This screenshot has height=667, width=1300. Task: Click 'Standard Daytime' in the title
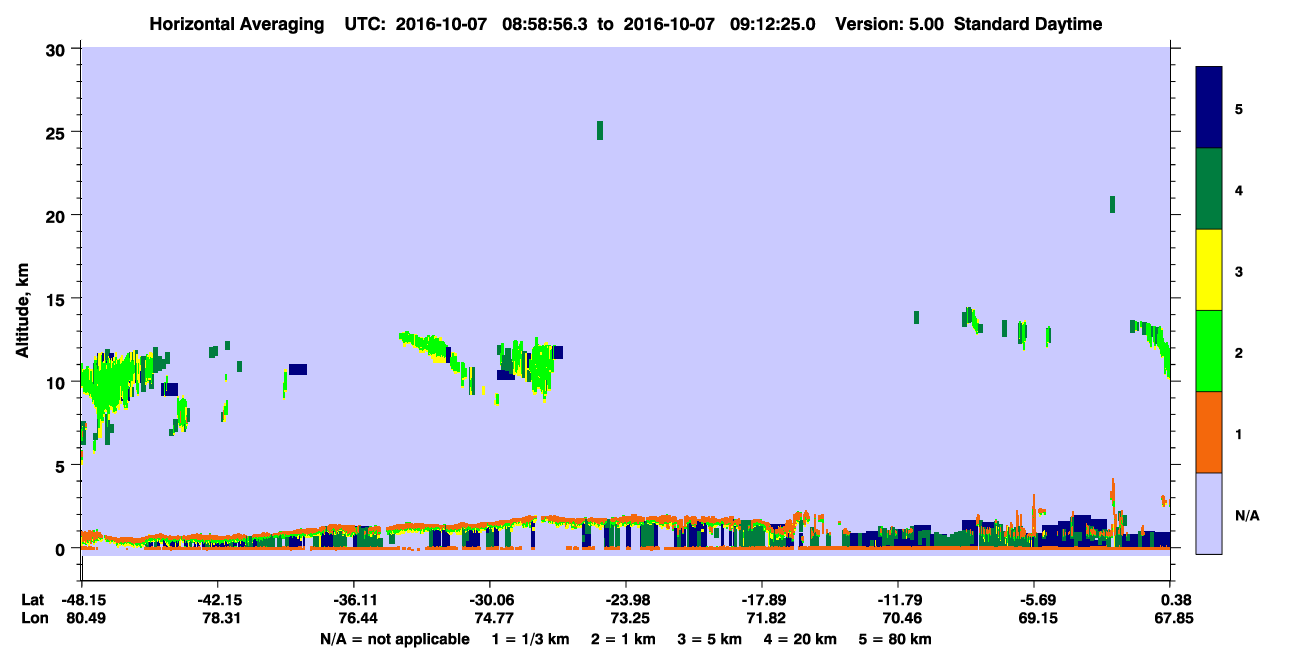pos(1028,24)
